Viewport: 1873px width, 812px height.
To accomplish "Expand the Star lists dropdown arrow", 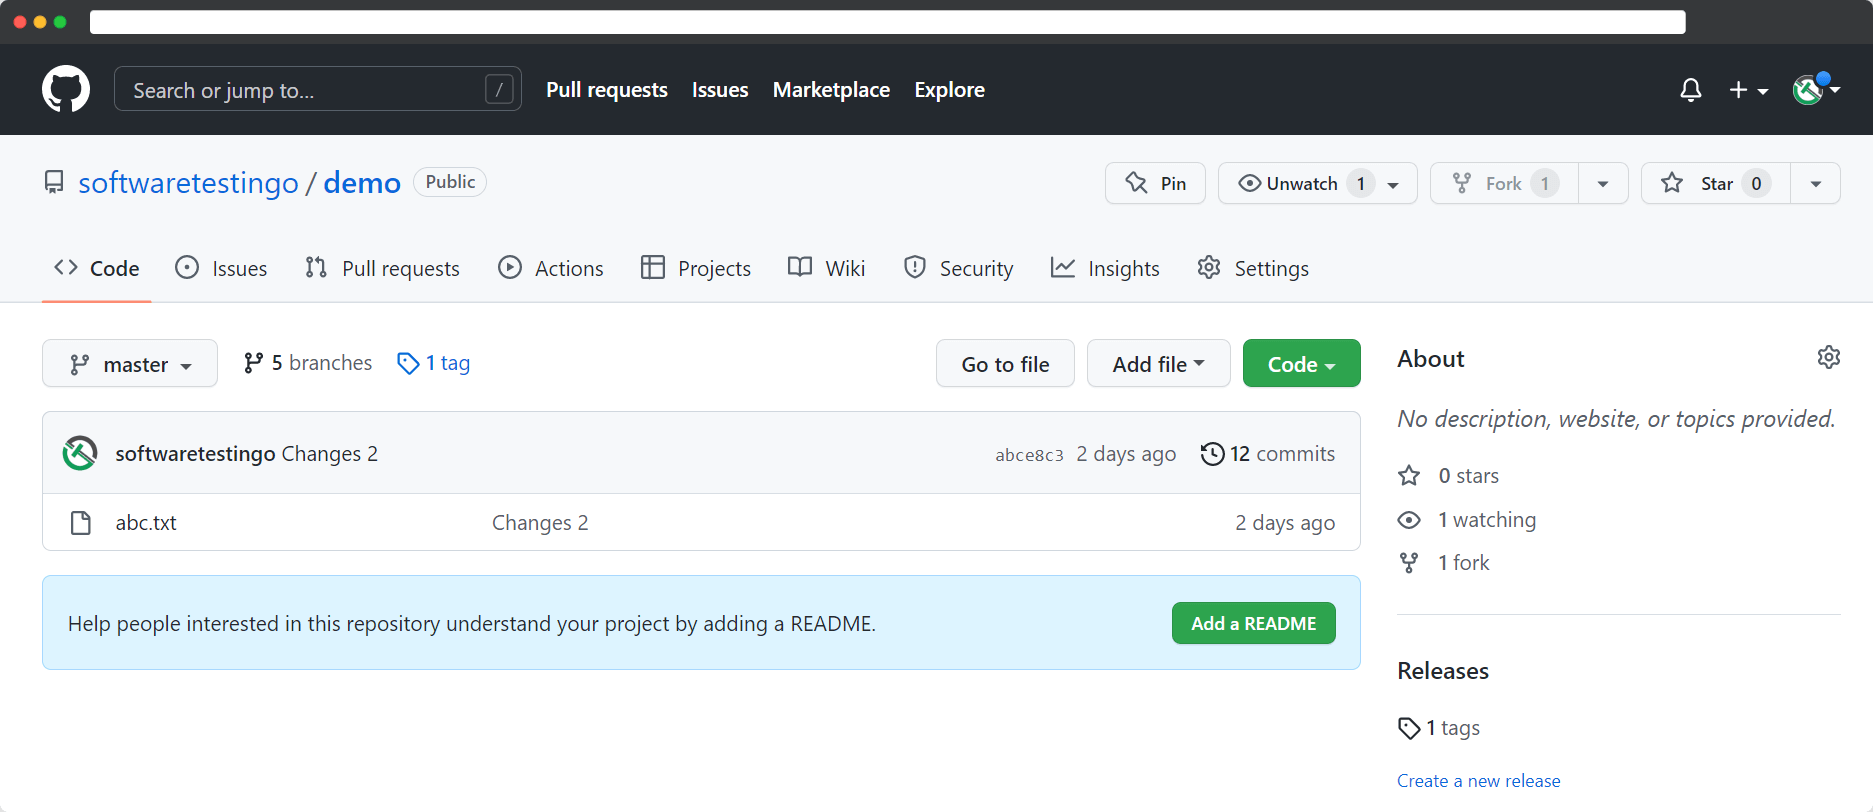I will tap(1815, 183).
